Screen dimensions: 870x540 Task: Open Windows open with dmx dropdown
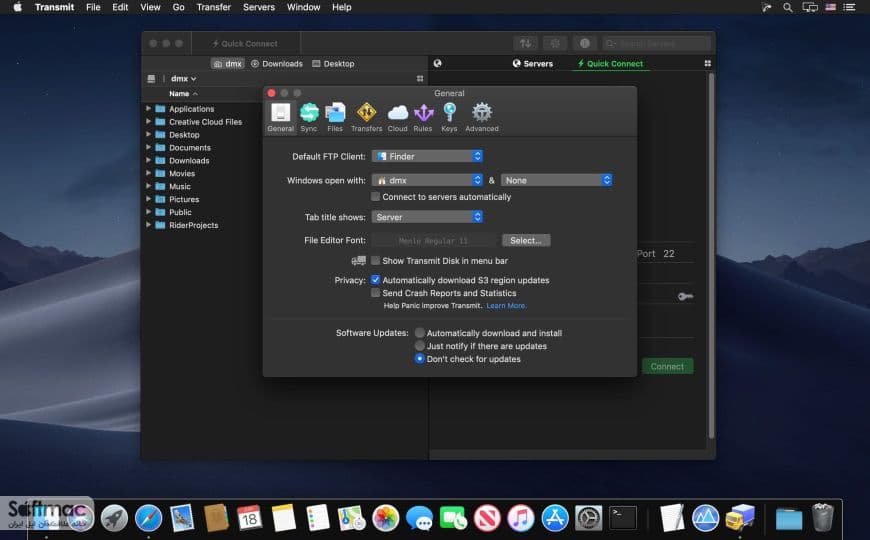click(427, 180)
